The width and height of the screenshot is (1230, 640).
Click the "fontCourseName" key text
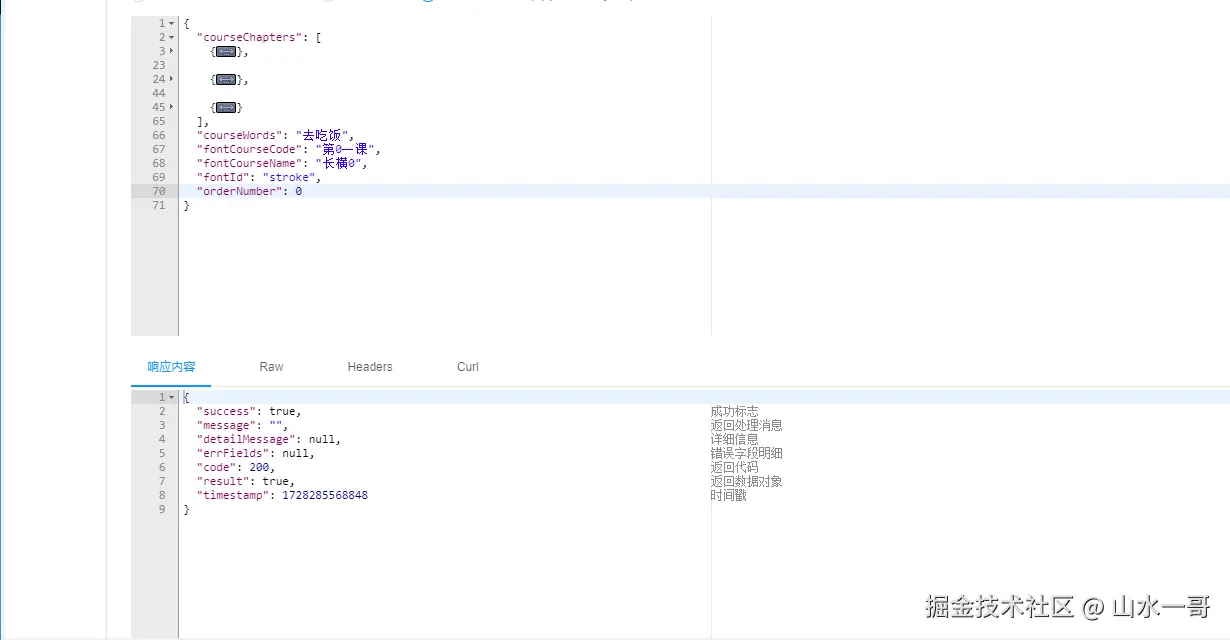(249, 163)
